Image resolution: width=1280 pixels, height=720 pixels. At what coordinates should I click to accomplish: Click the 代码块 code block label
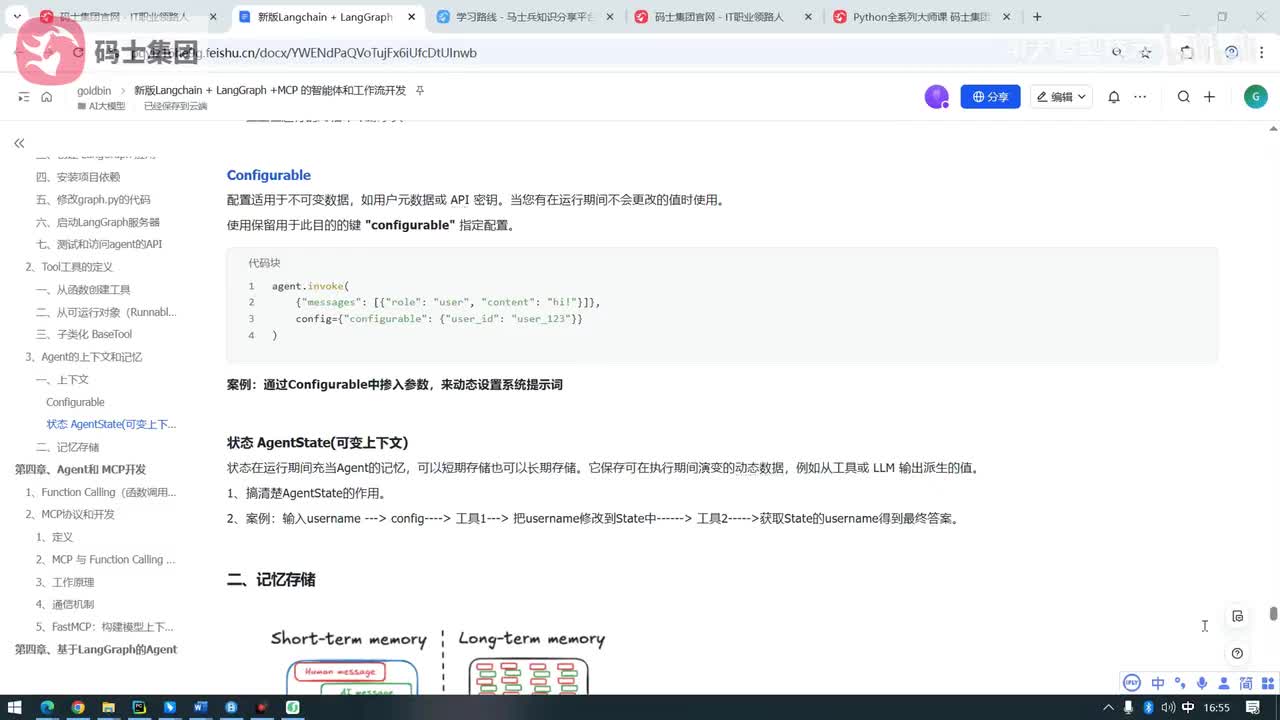pyautogui.click(x=264, y=262)
